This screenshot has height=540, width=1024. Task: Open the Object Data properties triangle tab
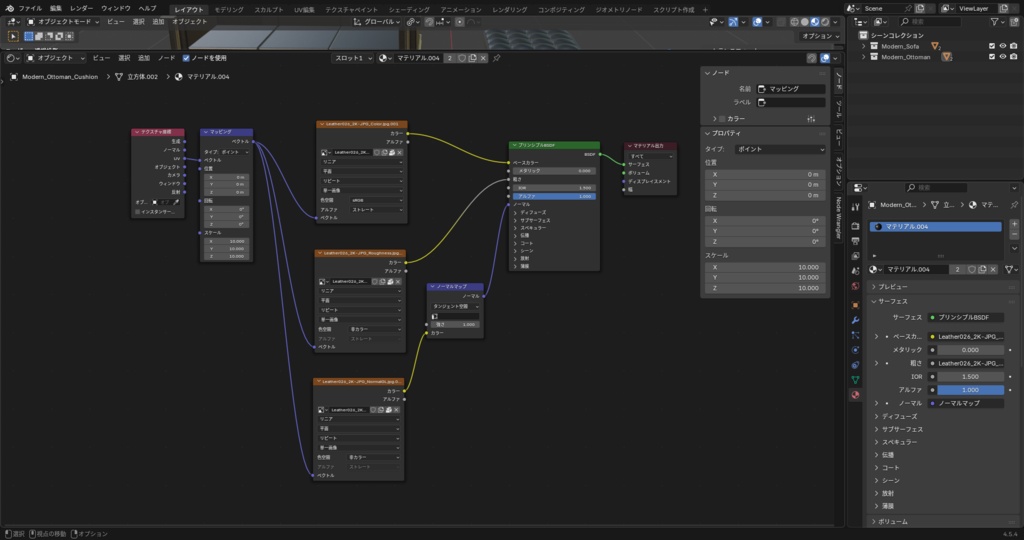pyautogui.click(x=856, y=379)
